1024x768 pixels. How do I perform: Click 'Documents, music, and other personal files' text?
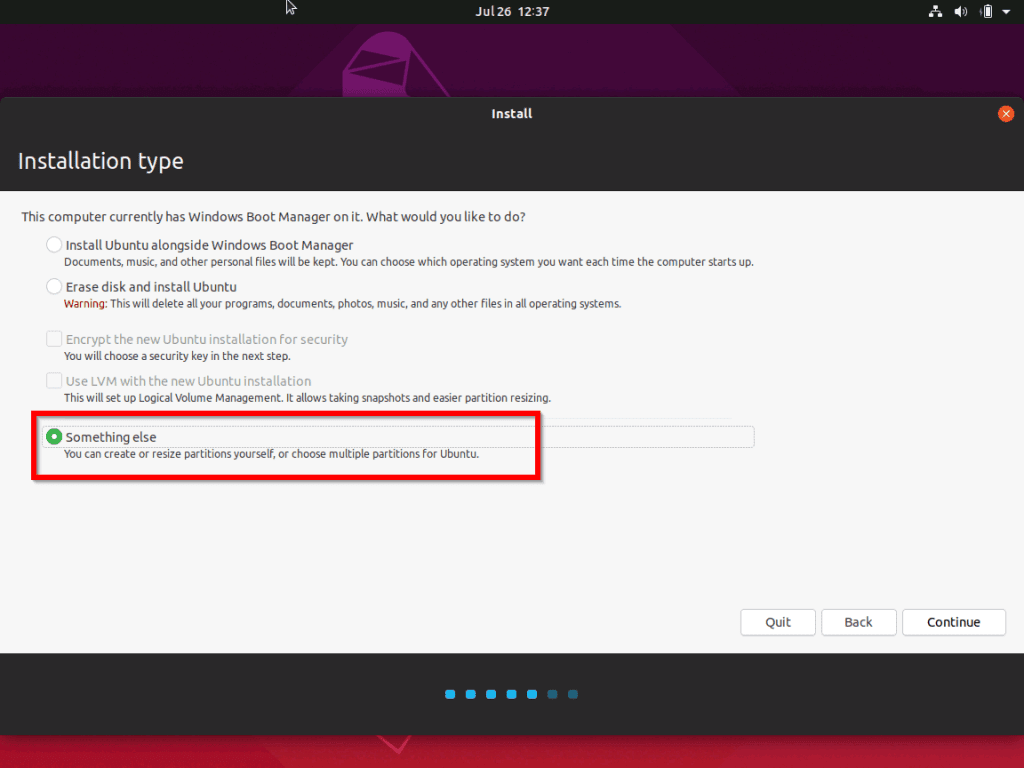tap(408, 263)
